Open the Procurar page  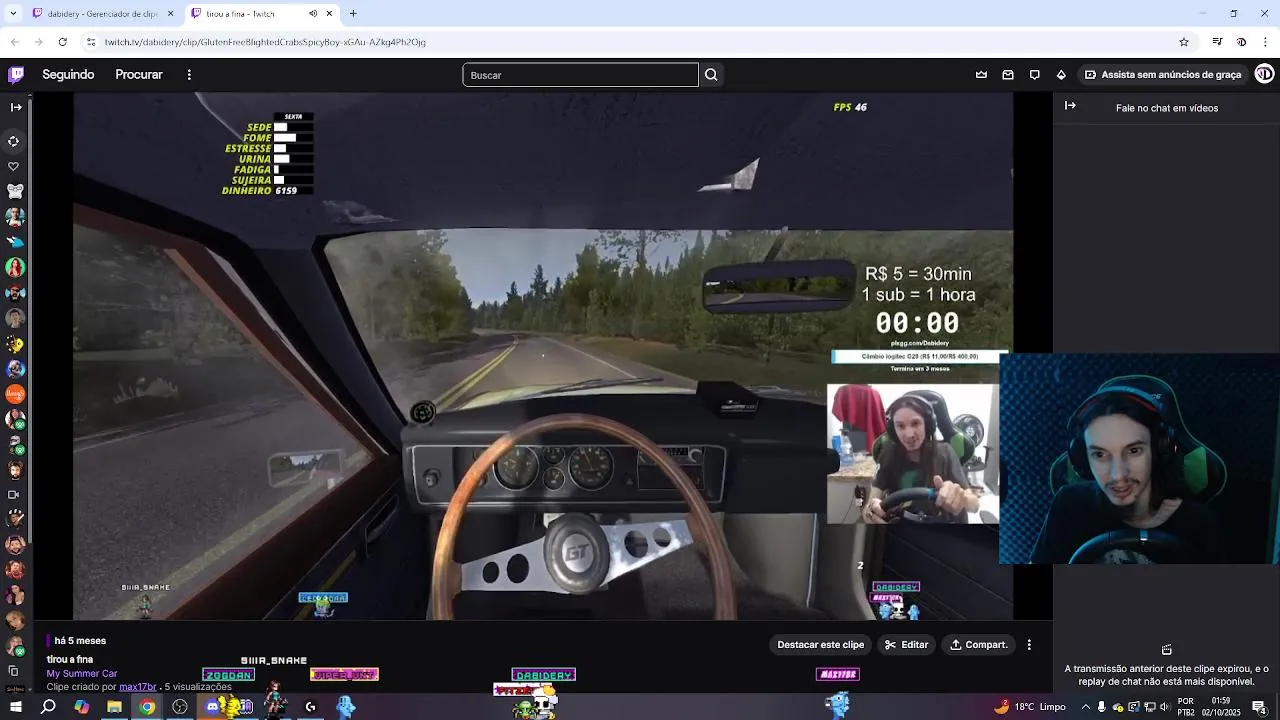pos(139,74)
